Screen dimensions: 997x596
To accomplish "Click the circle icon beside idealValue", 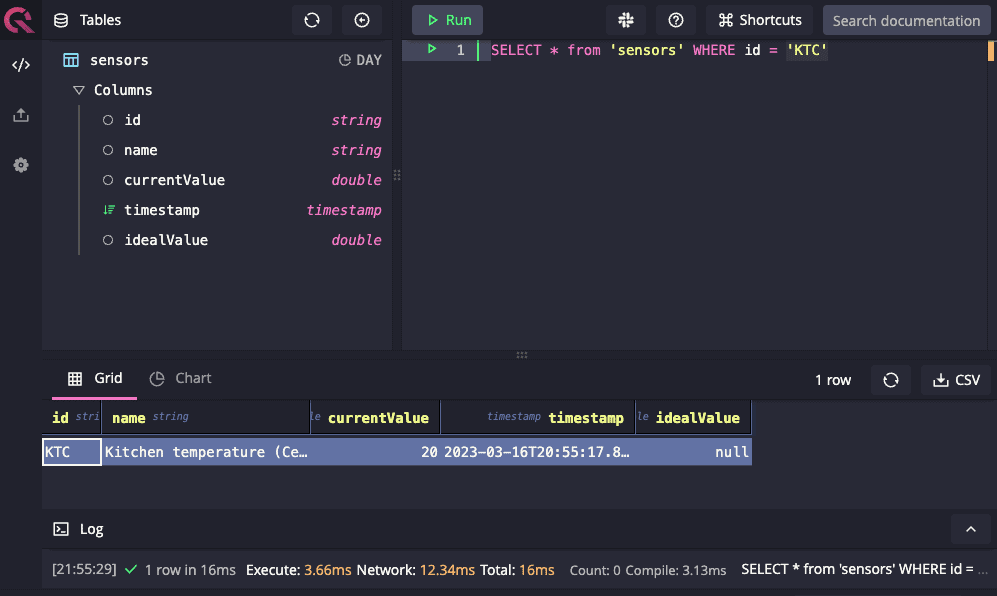I will [108, 240].
